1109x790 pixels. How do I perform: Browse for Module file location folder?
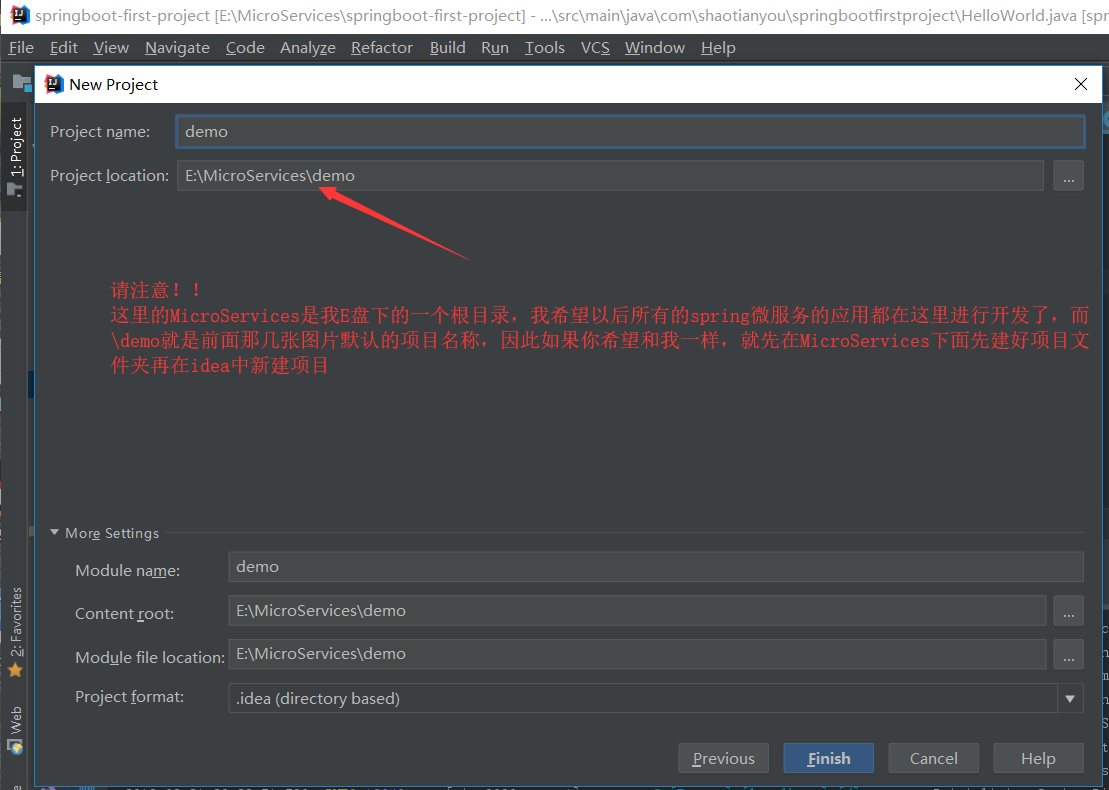[1069, 654]
